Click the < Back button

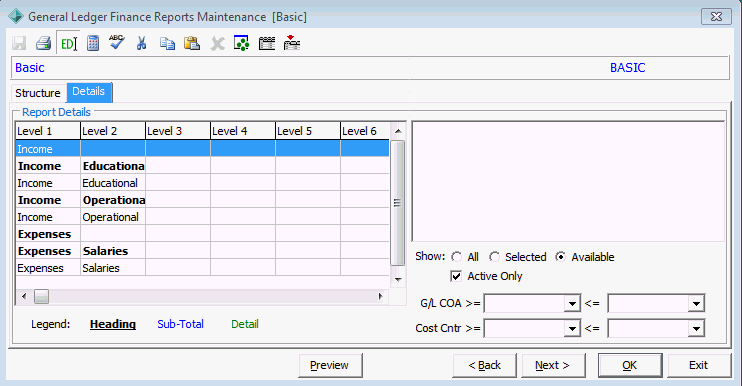[x=484, y=365]
